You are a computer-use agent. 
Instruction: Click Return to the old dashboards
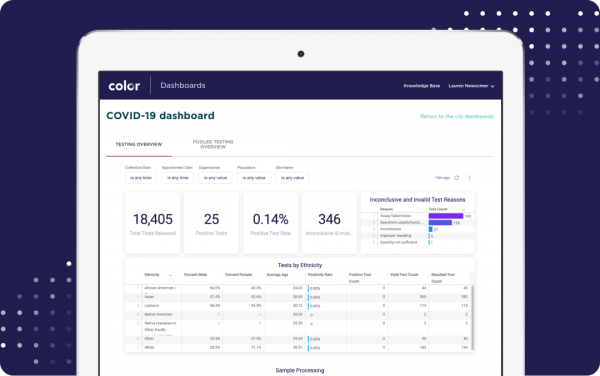(x=457, y=116)
